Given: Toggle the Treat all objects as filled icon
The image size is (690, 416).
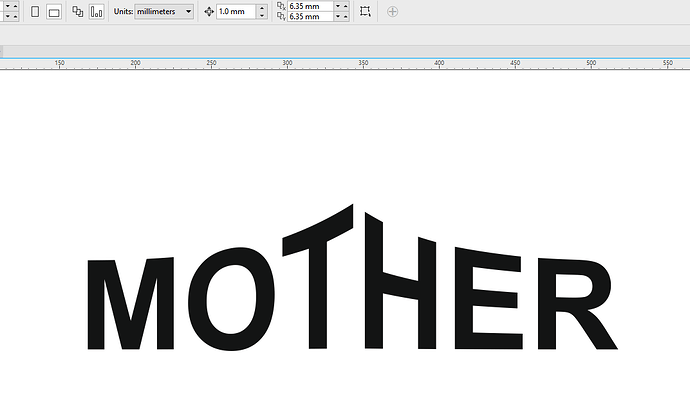Looking at the screenshot, I should (x=365, y=12).
